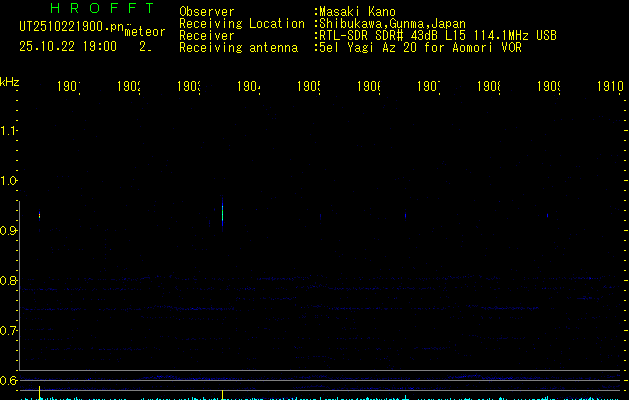
Task: Click the 0.7 kHz frequency tick
Action: click(10, 330)
